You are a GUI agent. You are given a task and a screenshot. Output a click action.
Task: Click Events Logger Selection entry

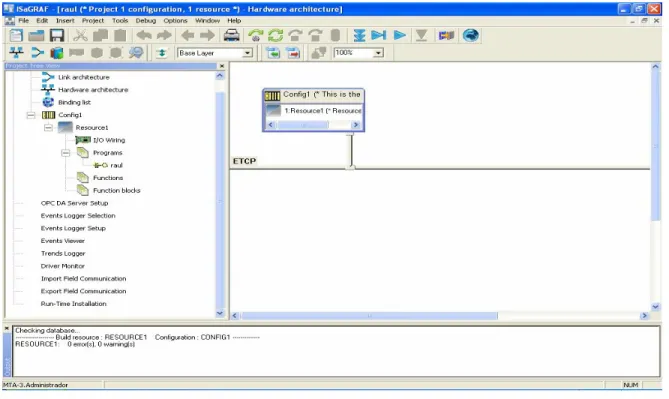click(78, 216)
